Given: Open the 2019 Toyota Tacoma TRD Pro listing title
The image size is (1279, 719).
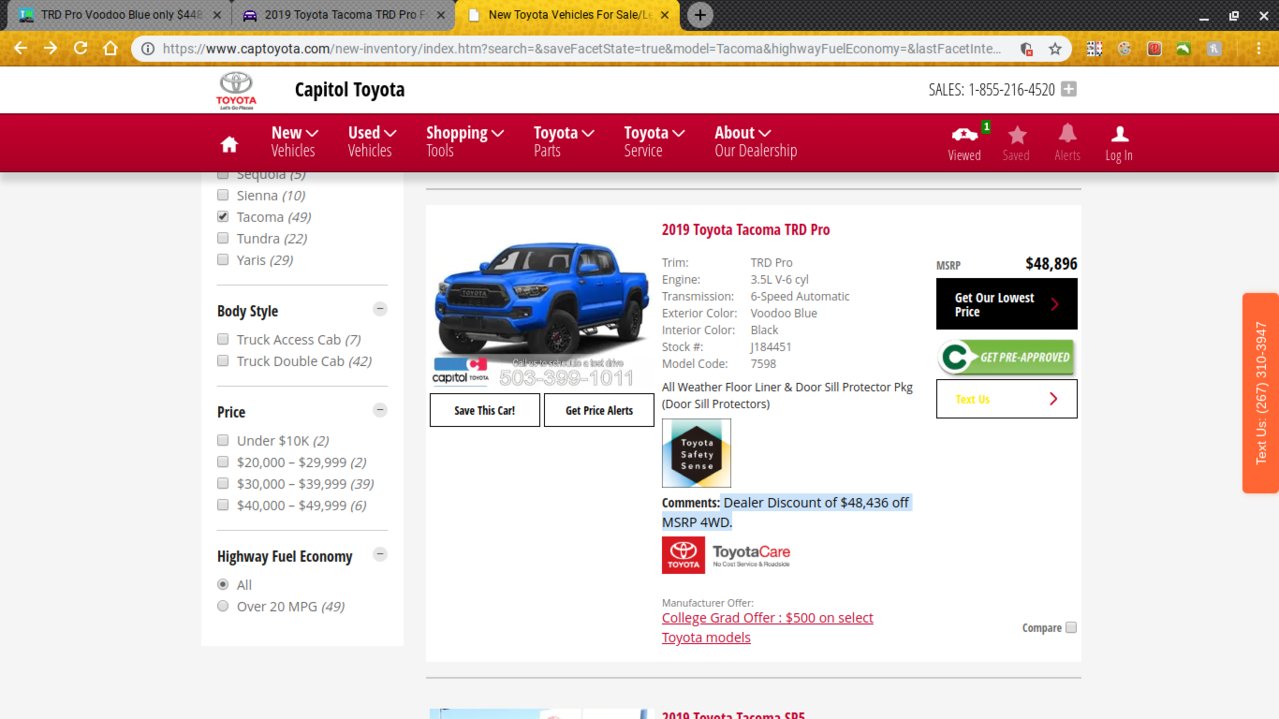Looking at the screenshot, I should [x=746, y=229].
